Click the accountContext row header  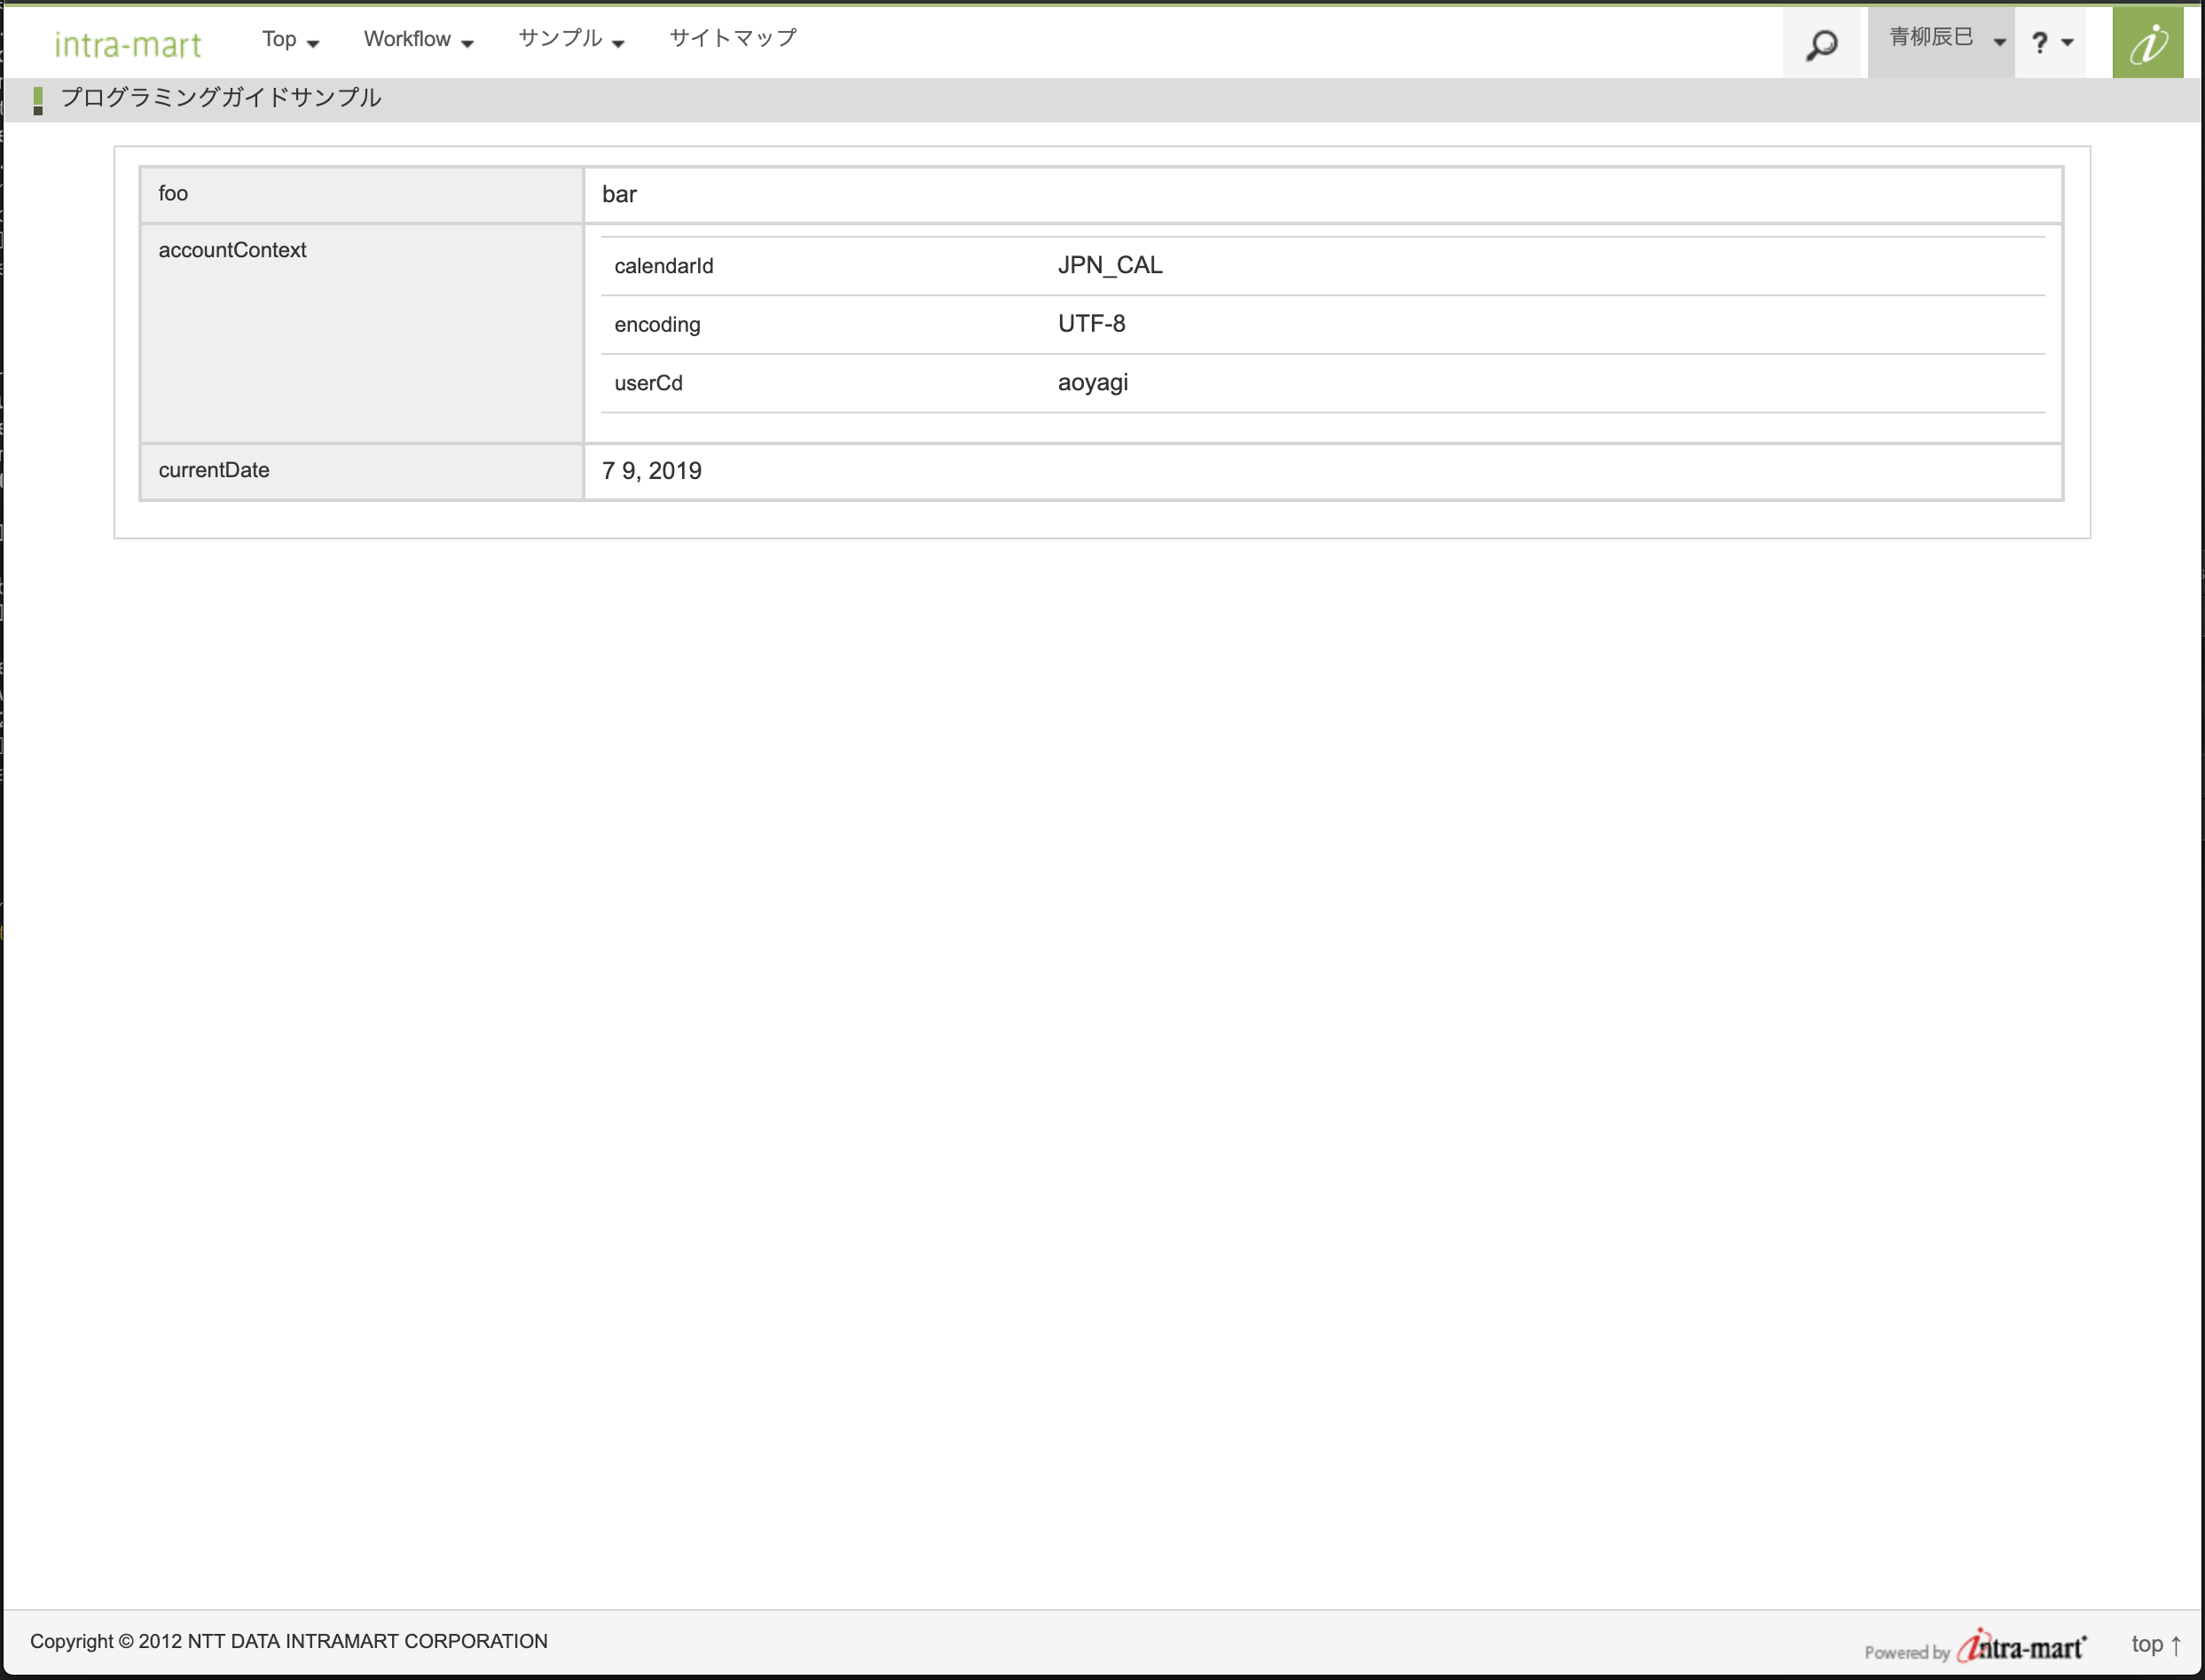tap(233, 251)
